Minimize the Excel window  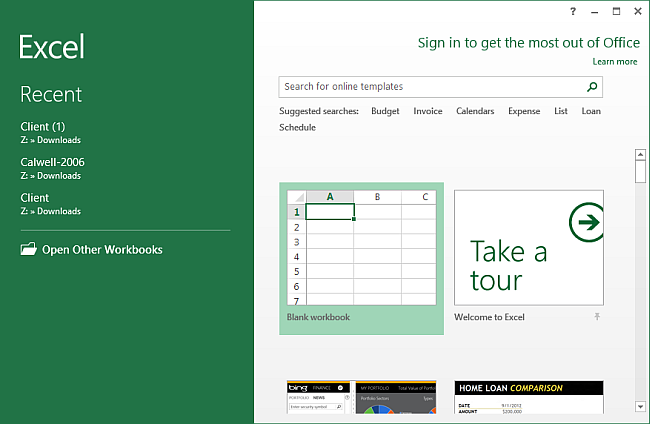(x=594, y=11)
